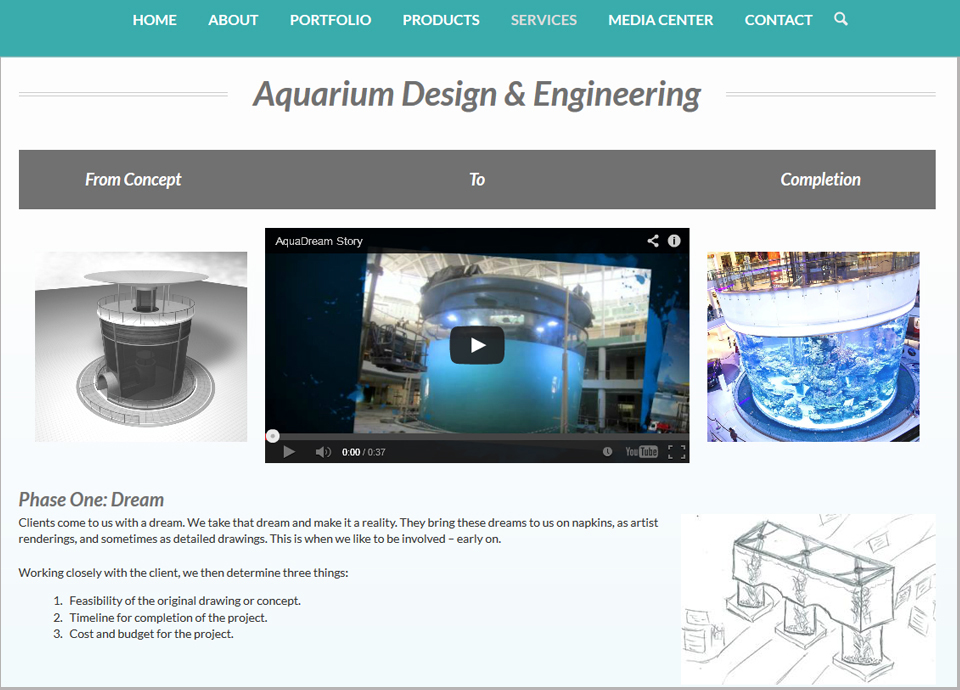Viewport: 960px width, 690px height.
Task: Click the AquaDream Story video title
Action: point(319,241)
